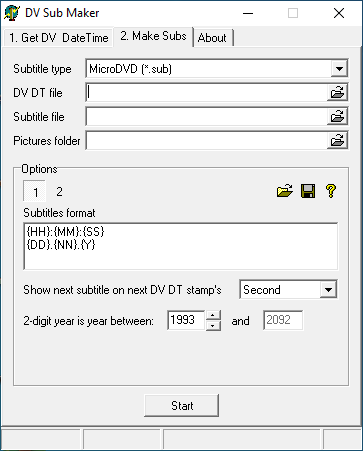Browse for DV DT file
The height and width of the screenshot is (451, 363).
tap(337, 92)
